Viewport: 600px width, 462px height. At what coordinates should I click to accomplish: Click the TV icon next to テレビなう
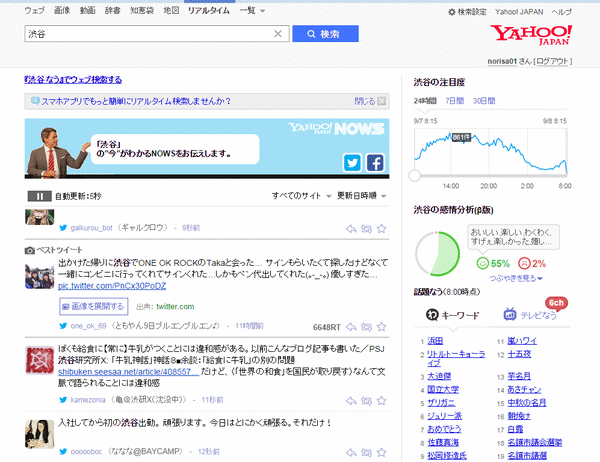(x=510, y=314)
